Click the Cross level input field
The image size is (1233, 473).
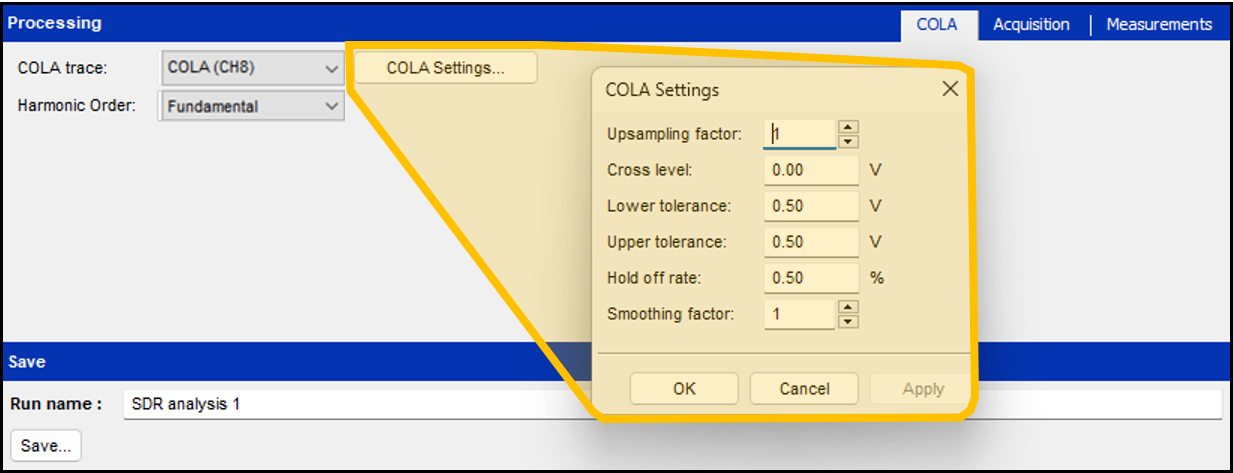tap(810, 170)
